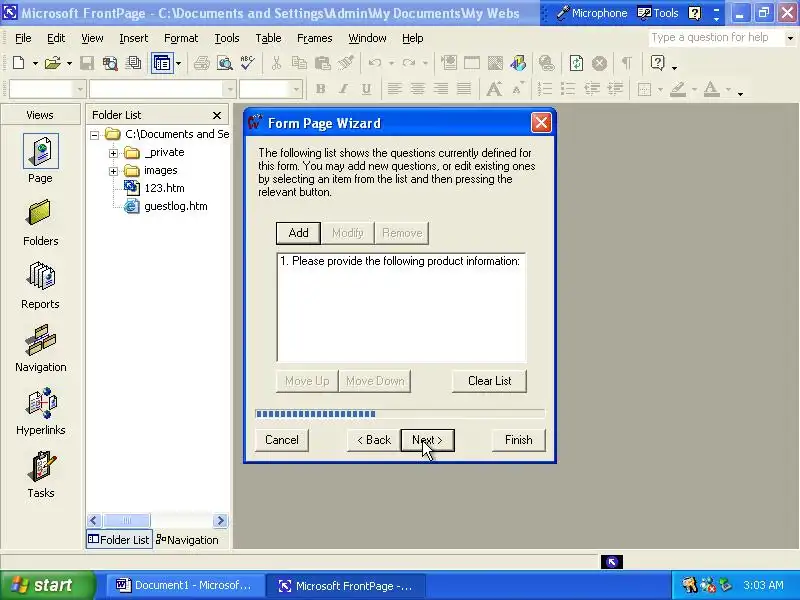Click the Windows Start button
The height and width of the screenshot is (600, 800).
[48, 585]
